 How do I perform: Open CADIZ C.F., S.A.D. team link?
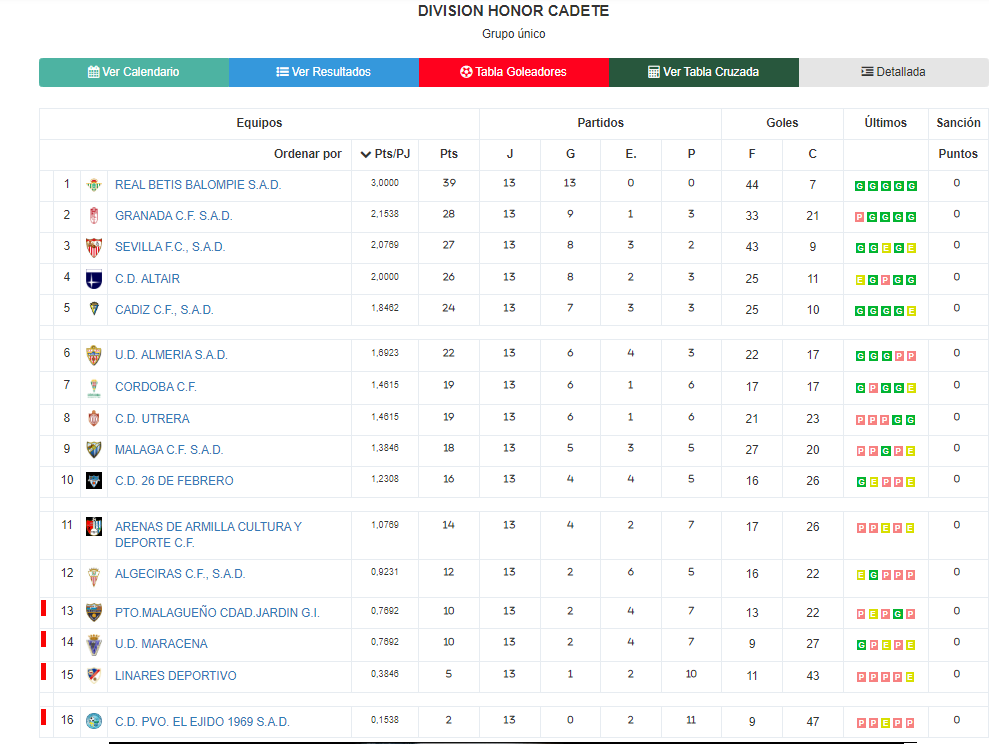(x=164, y=310)
